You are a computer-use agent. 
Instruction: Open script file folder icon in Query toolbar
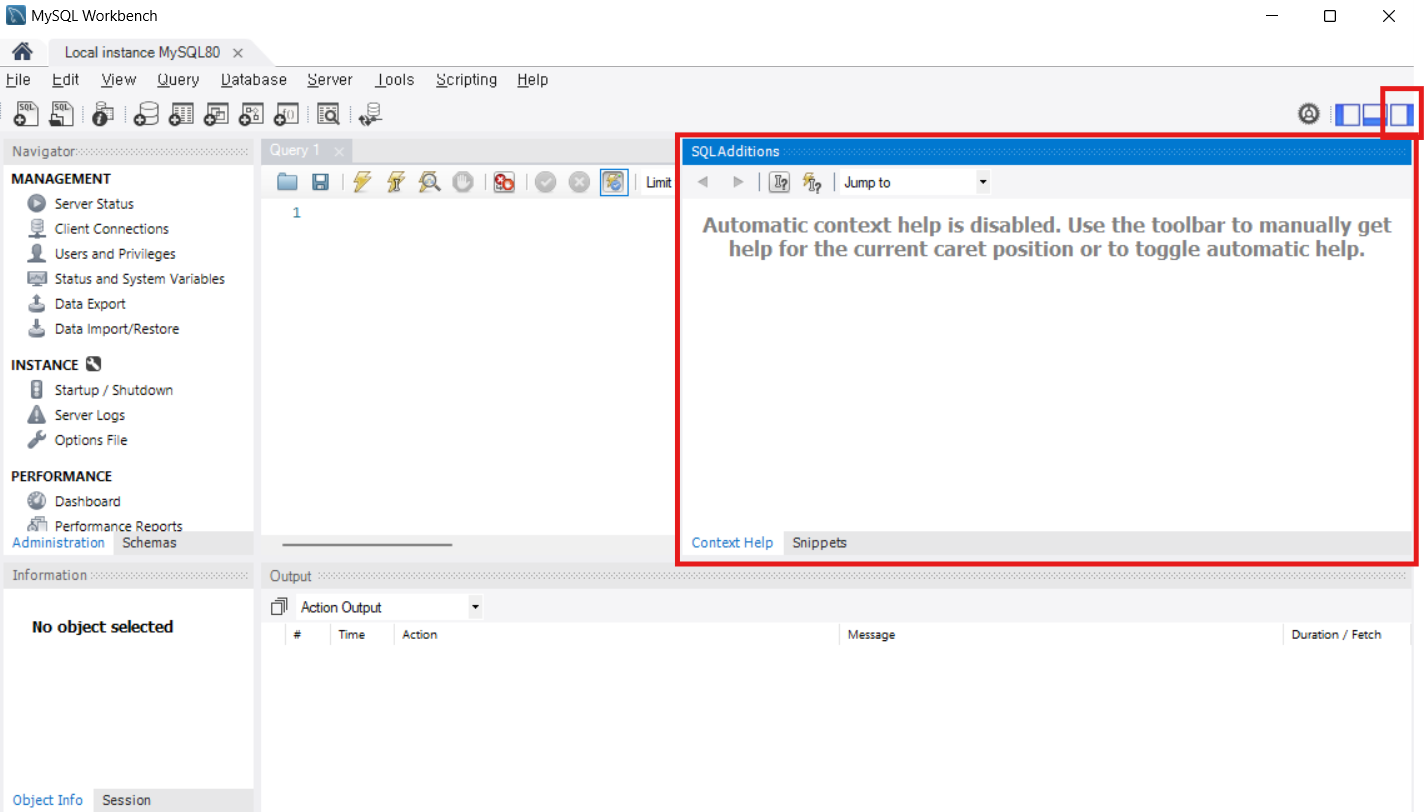(288, 182)
